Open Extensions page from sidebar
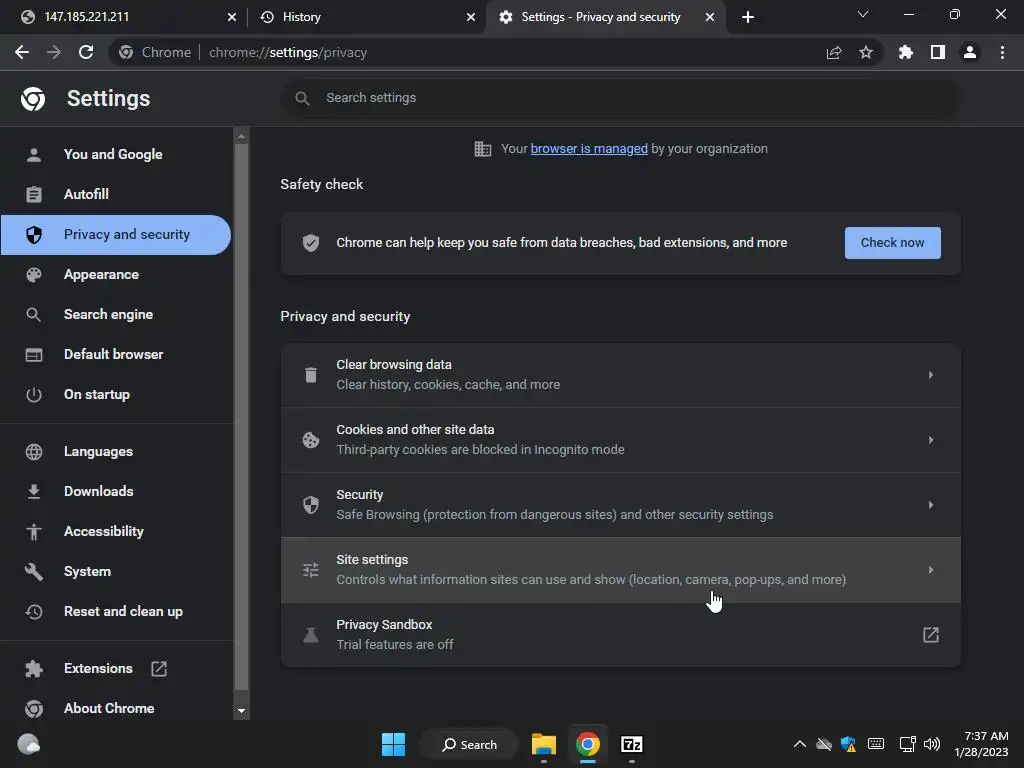1024x768 pixels. (x=116, y=668)
